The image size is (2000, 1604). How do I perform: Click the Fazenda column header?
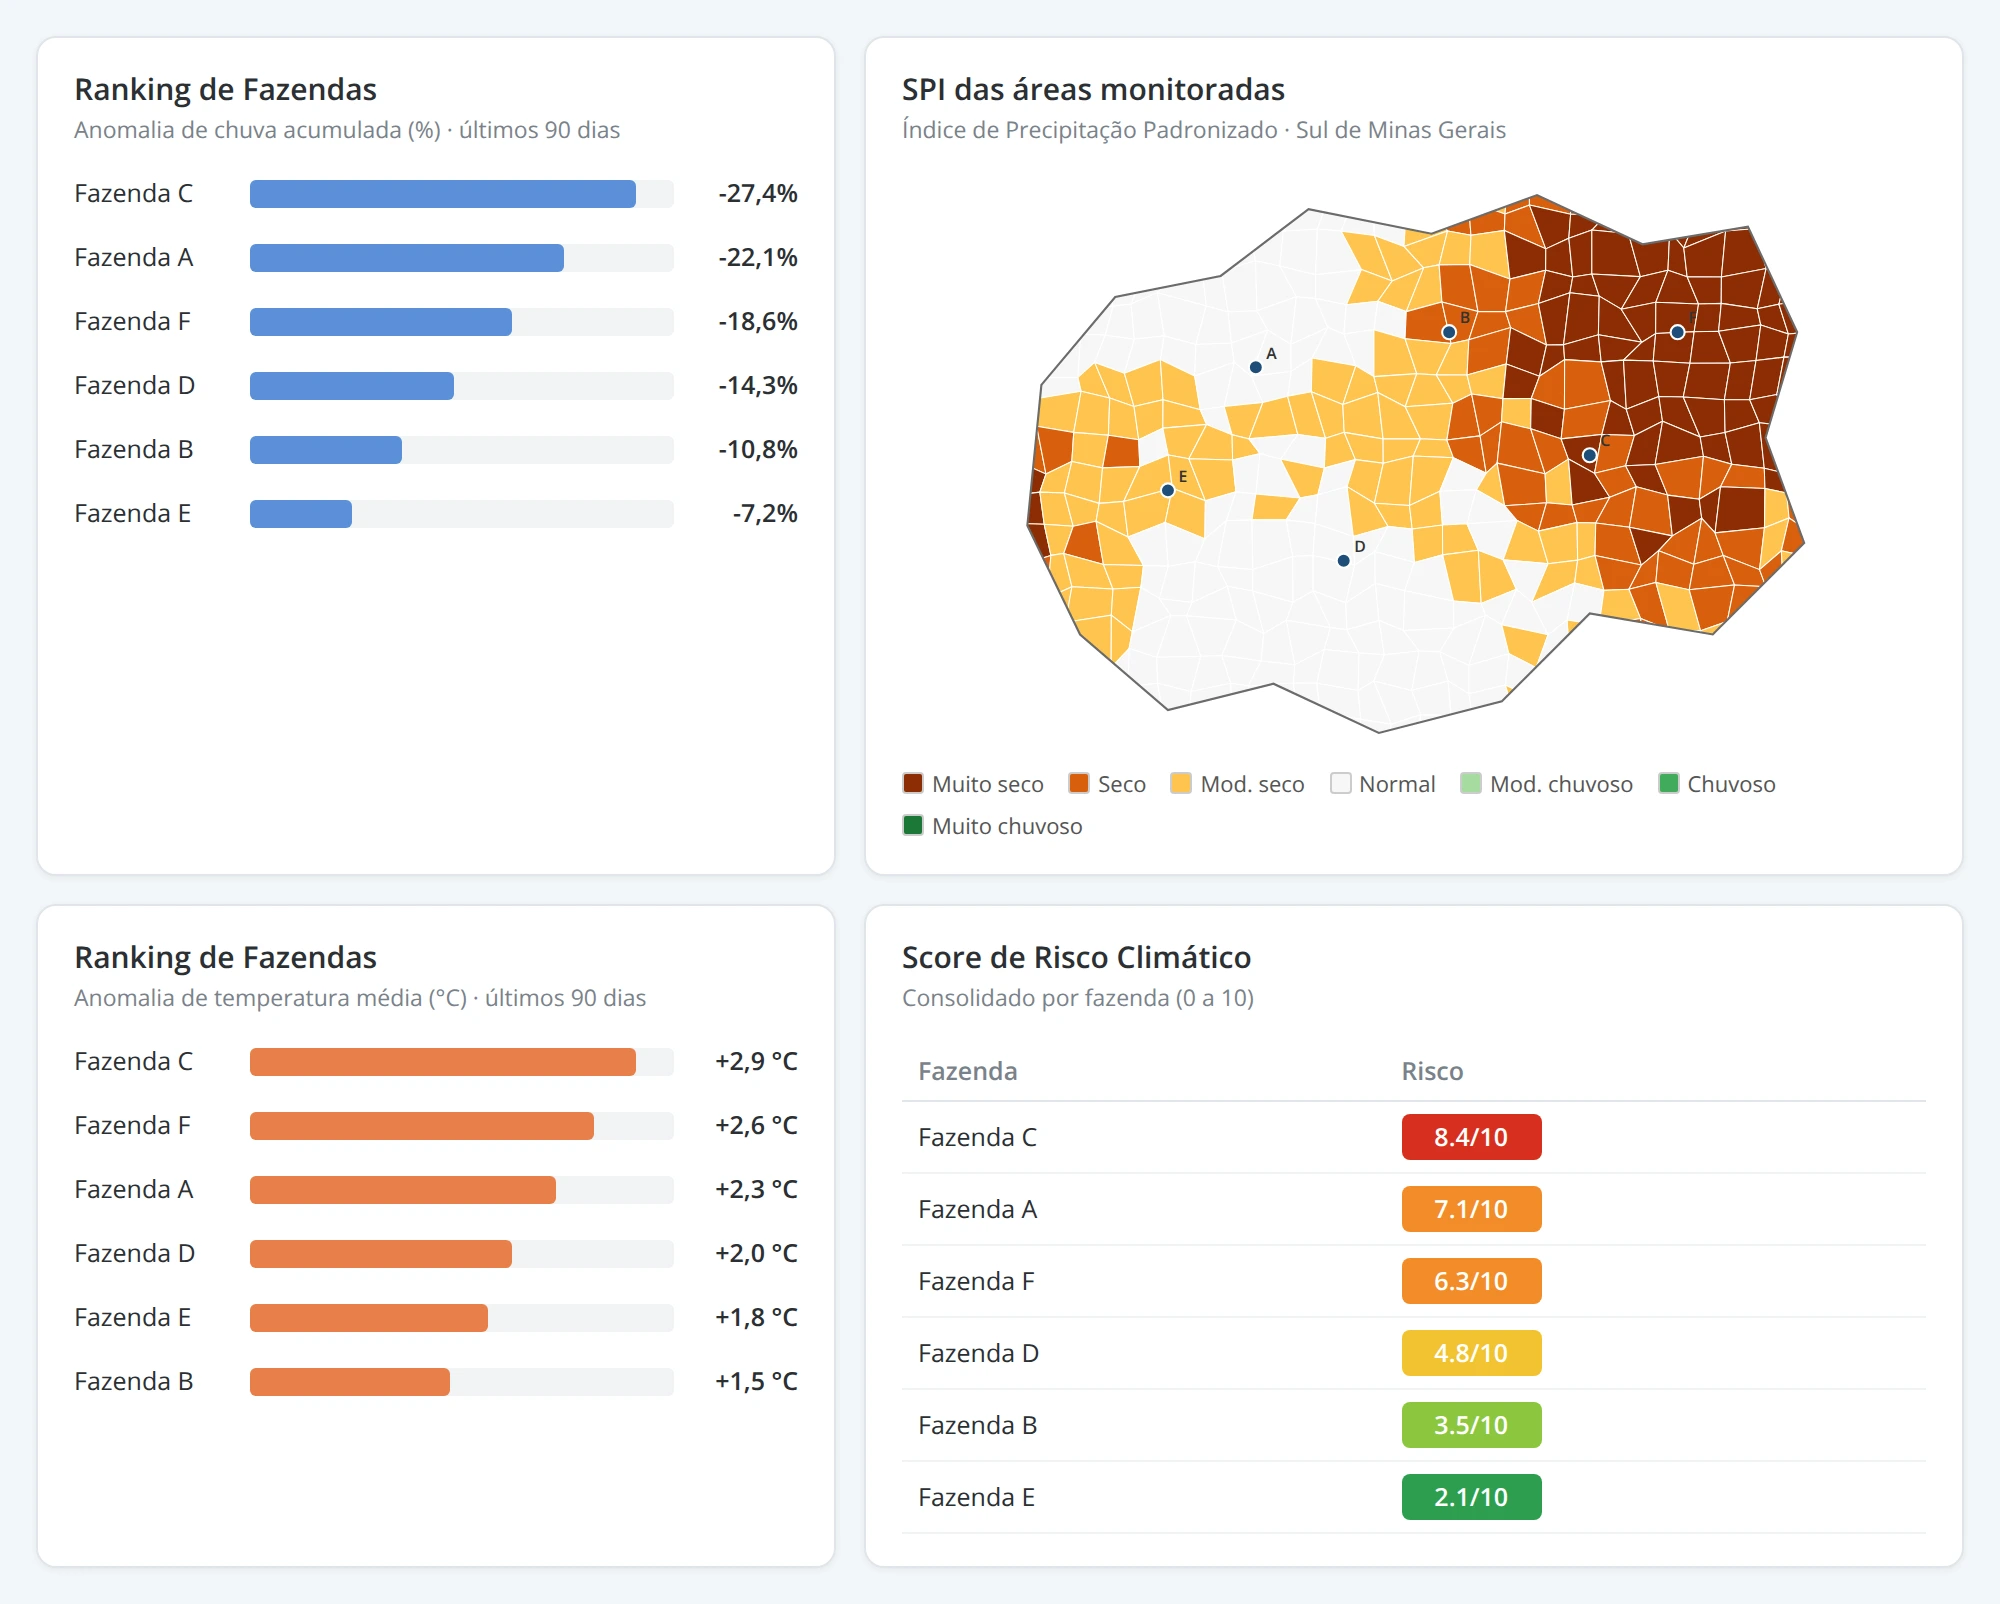click(x=968, y=1071)
